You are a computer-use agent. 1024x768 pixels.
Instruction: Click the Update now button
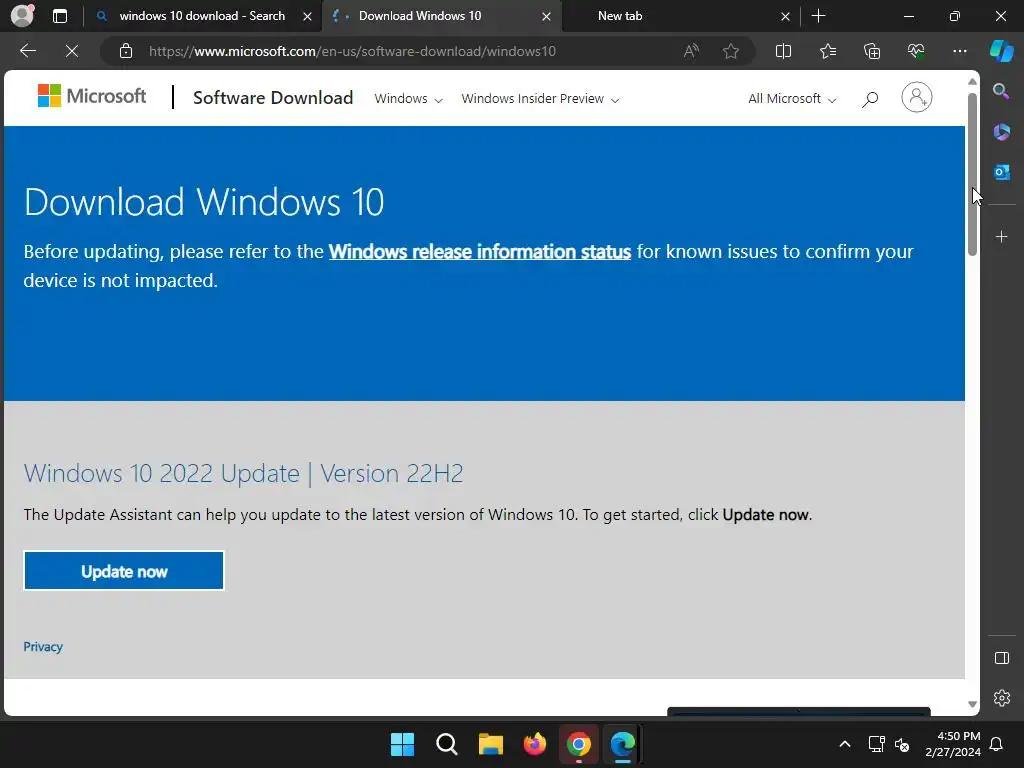click(124, 571)
